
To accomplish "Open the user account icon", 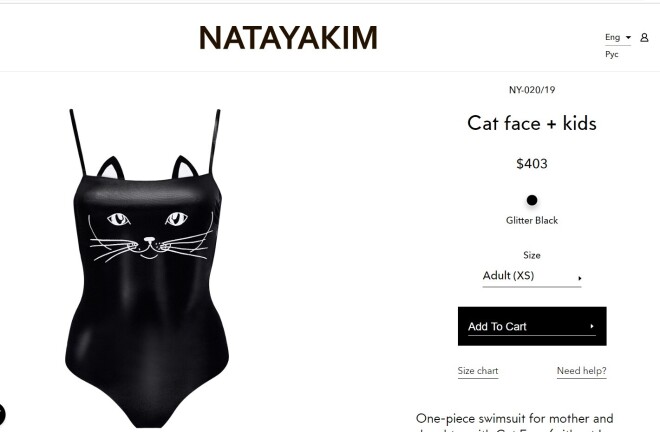I will pyautogui.click(x=644, y=37).
